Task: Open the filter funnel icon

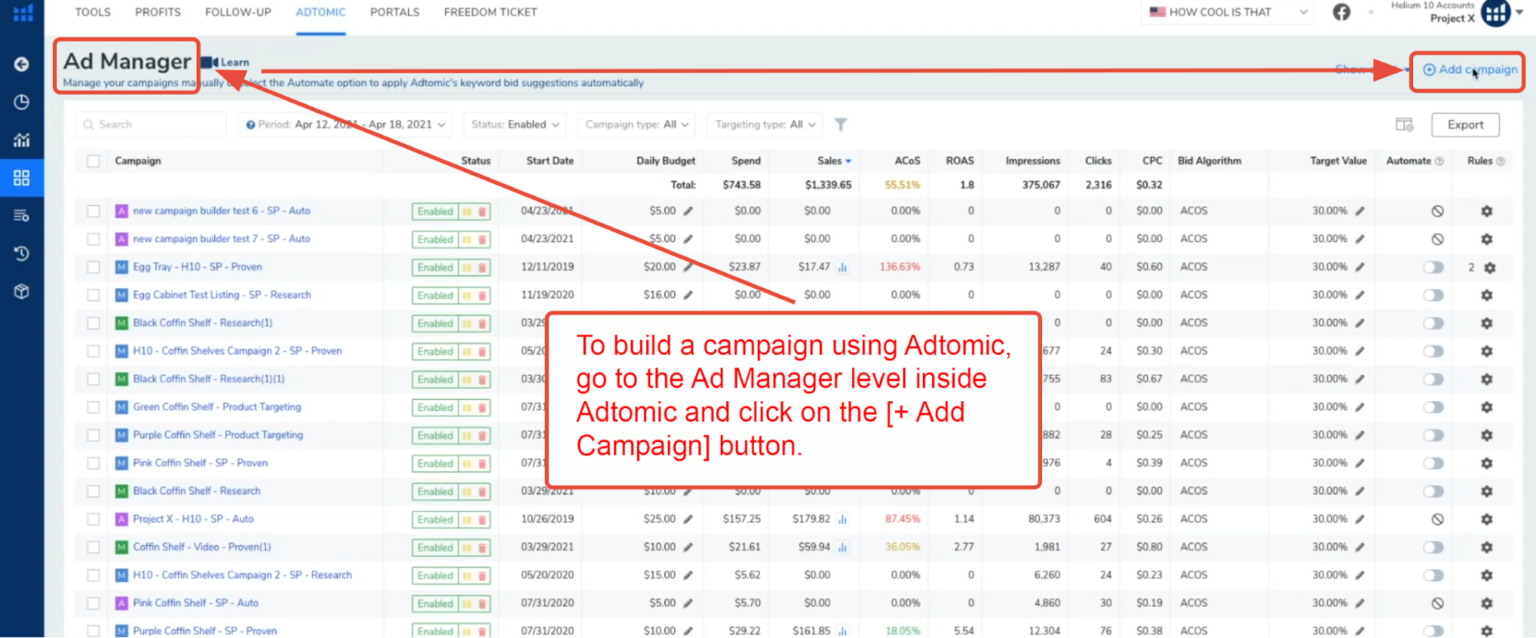Action: pos(840,124)
